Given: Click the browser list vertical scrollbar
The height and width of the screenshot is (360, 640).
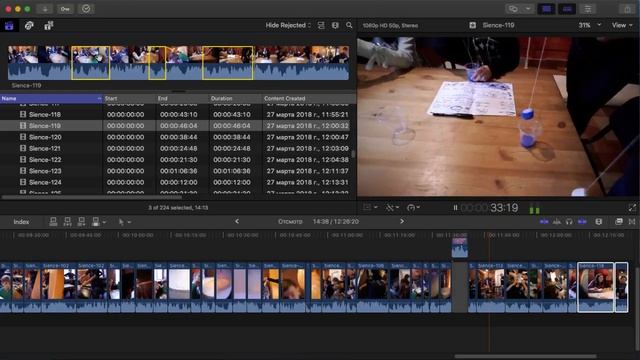Looking at the screenshot, I should click(353, 154).
